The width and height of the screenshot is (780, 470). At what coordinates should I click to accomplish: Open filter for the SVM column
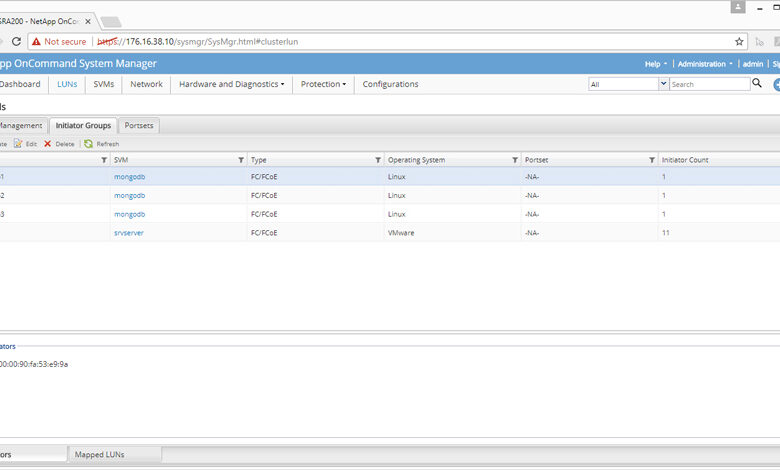(x=241, y=160)
